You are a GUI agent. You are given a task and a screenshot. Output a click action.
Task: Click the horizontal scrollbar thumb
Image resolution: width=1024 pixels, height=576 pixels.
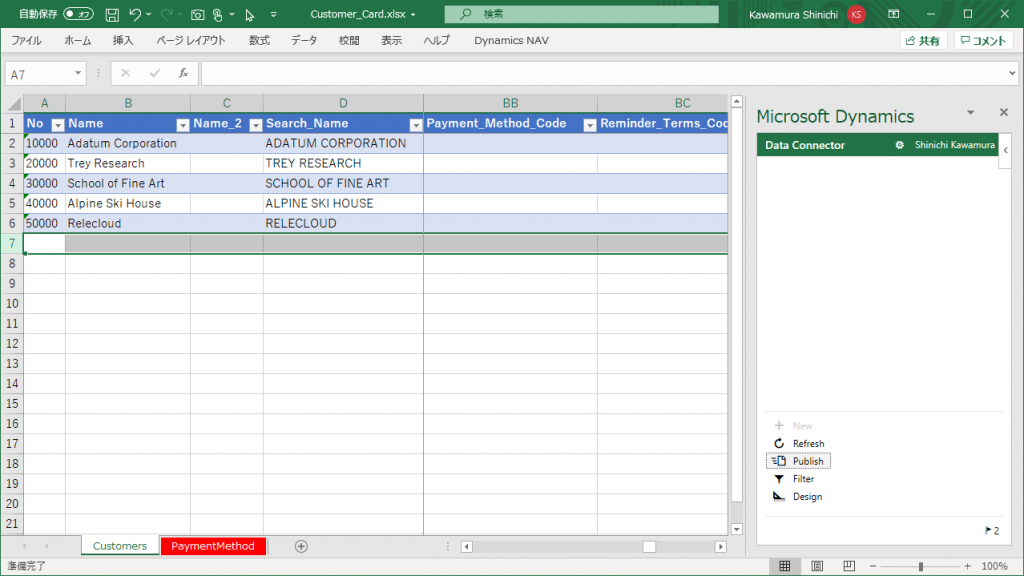(x=649, y=547)
